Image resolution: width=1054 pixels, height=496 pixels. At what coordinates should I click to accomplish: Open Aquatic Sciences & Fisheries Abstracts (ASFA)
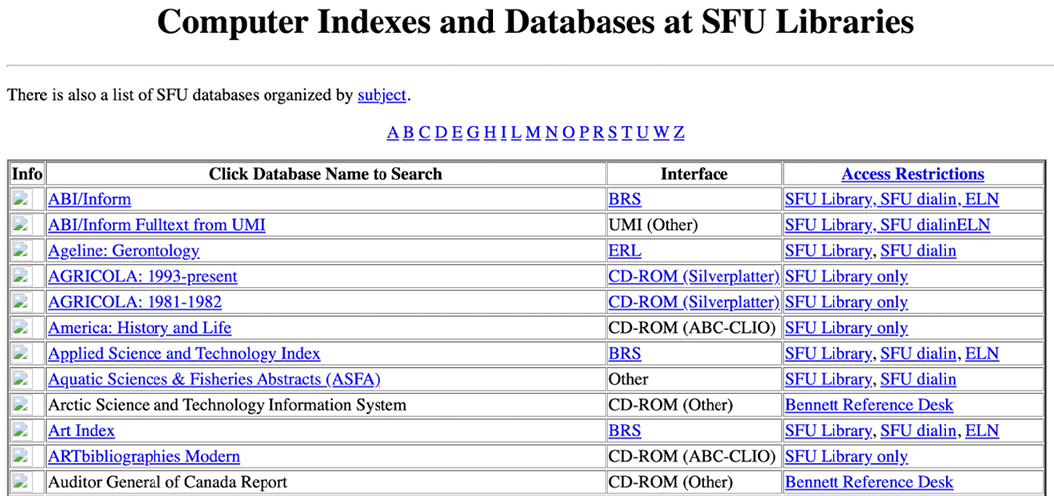click(x=214, y=379)
